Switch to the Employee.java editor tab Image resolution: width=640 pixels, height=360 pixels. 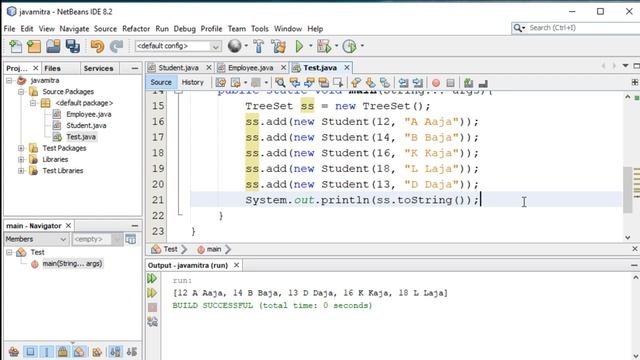click(250, 68)
